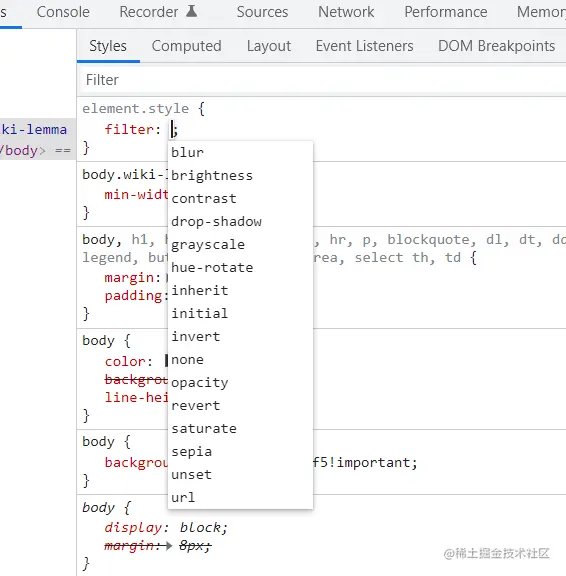This screenshot has height=576, width=566.
Task: Switch to the Sources tab
Action: tap(262, 12)
